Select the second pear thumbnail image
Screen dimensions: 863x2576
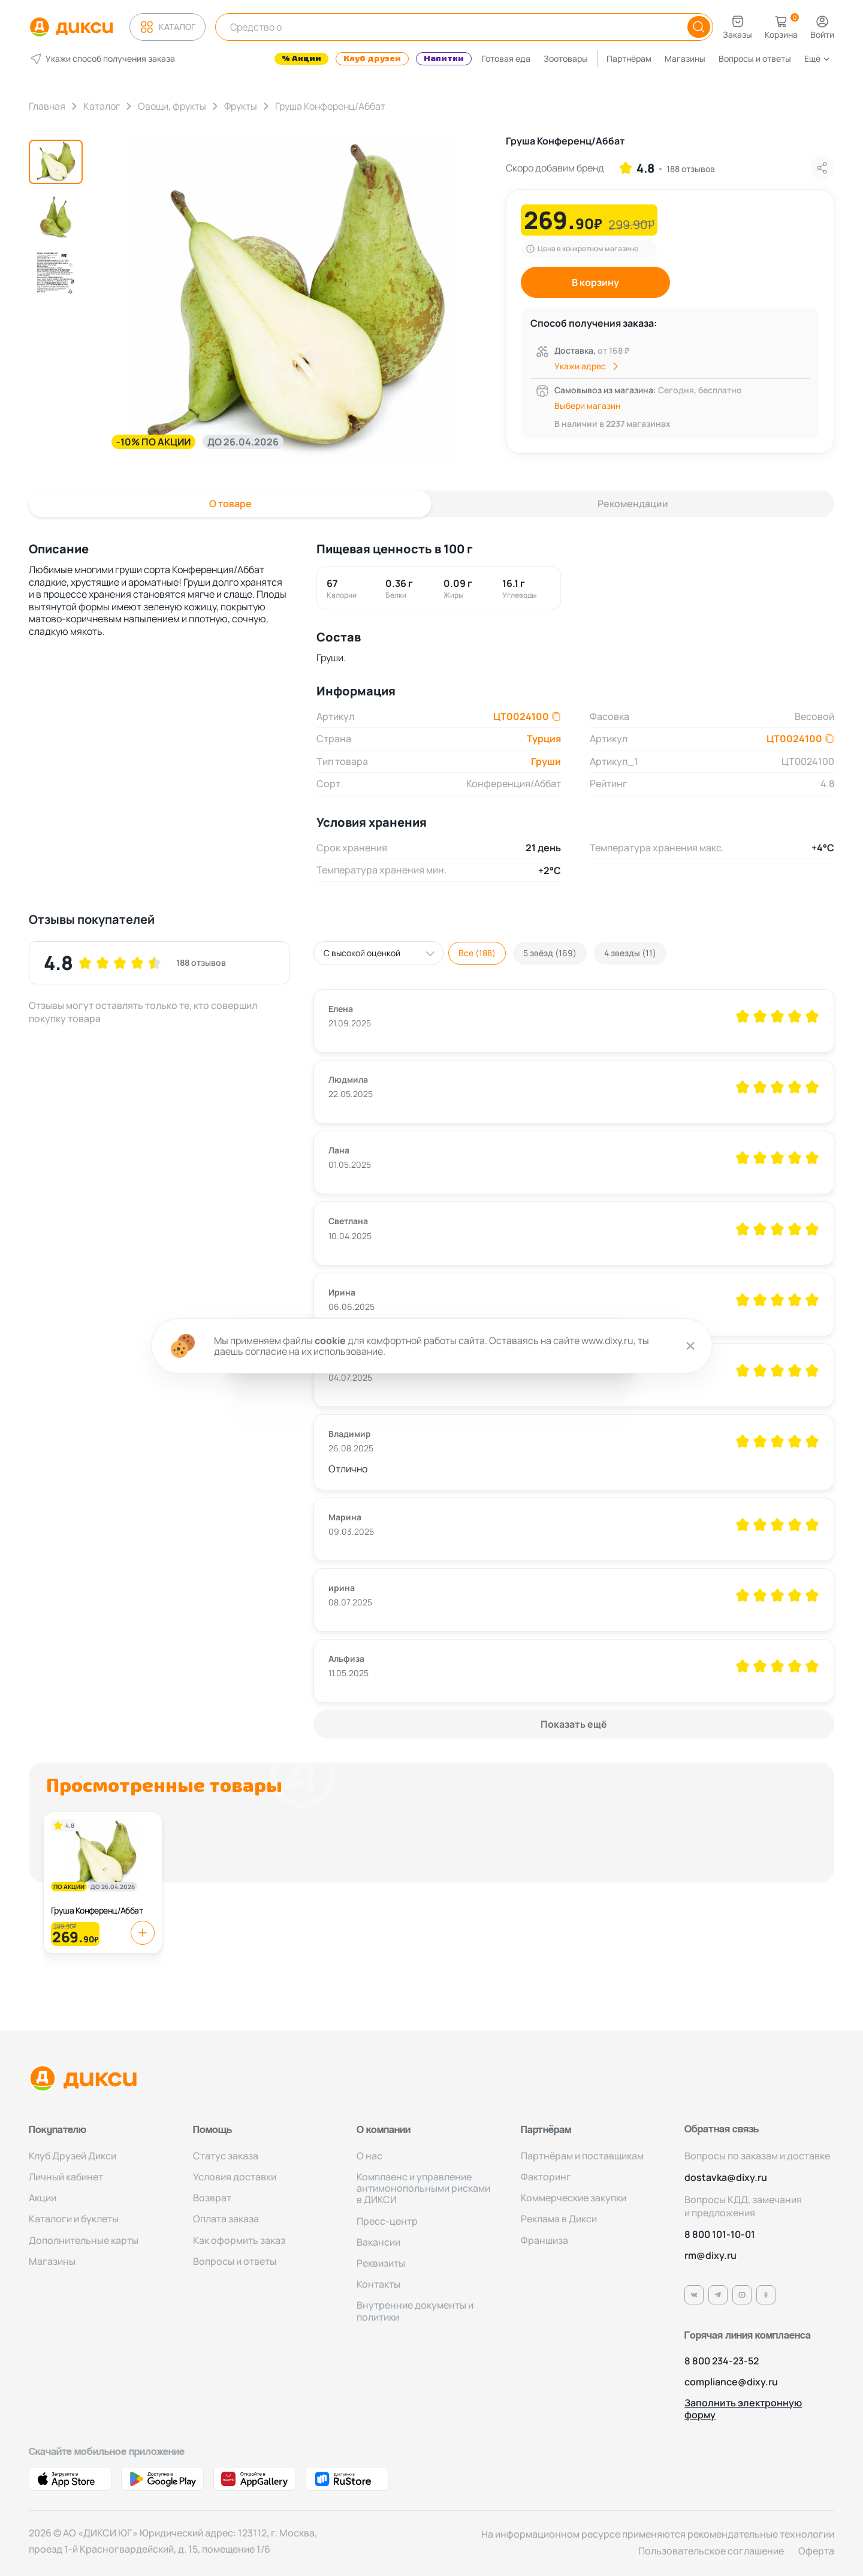tap(56, 217)
